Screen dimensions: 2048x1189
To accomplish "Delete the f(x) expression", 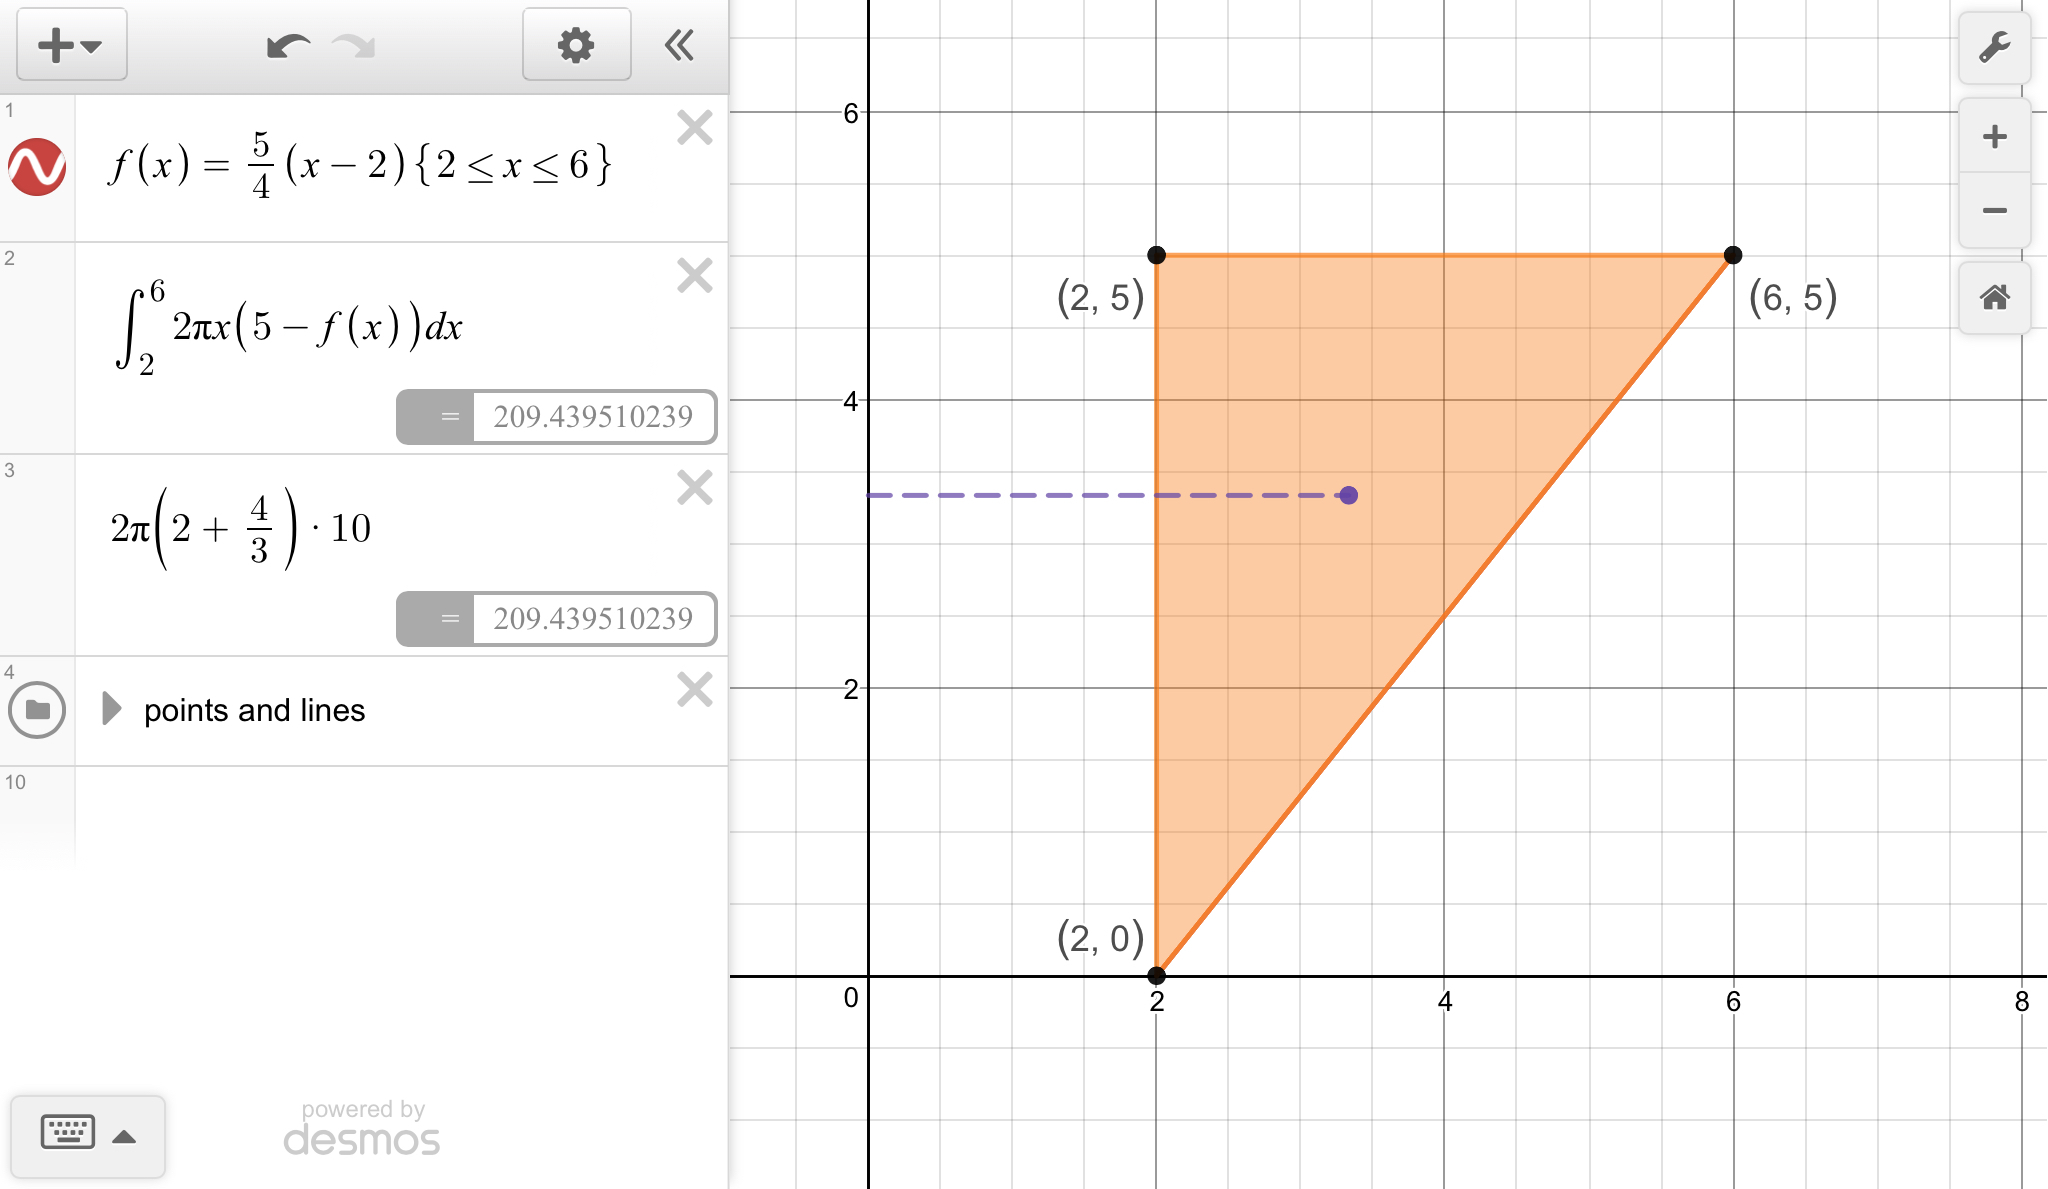I will pyautogui.click(x=694, y=128).
